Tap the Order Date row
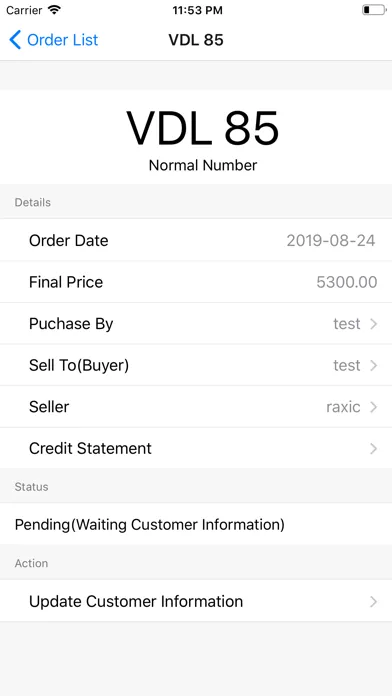 tap(196, 240)
